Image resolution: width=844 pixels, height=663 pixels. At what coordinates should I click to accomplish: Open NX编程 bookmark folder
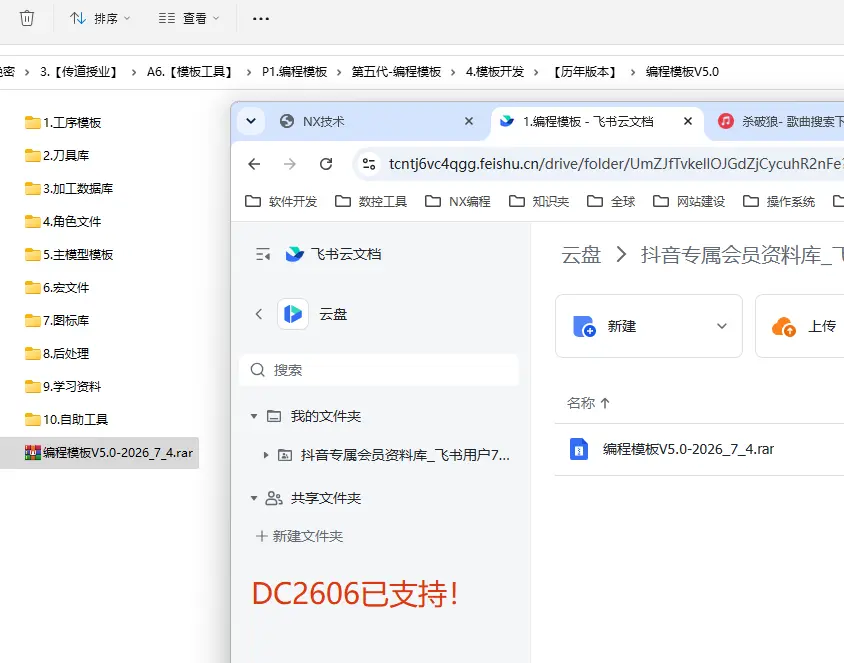(x=458, y=201)
